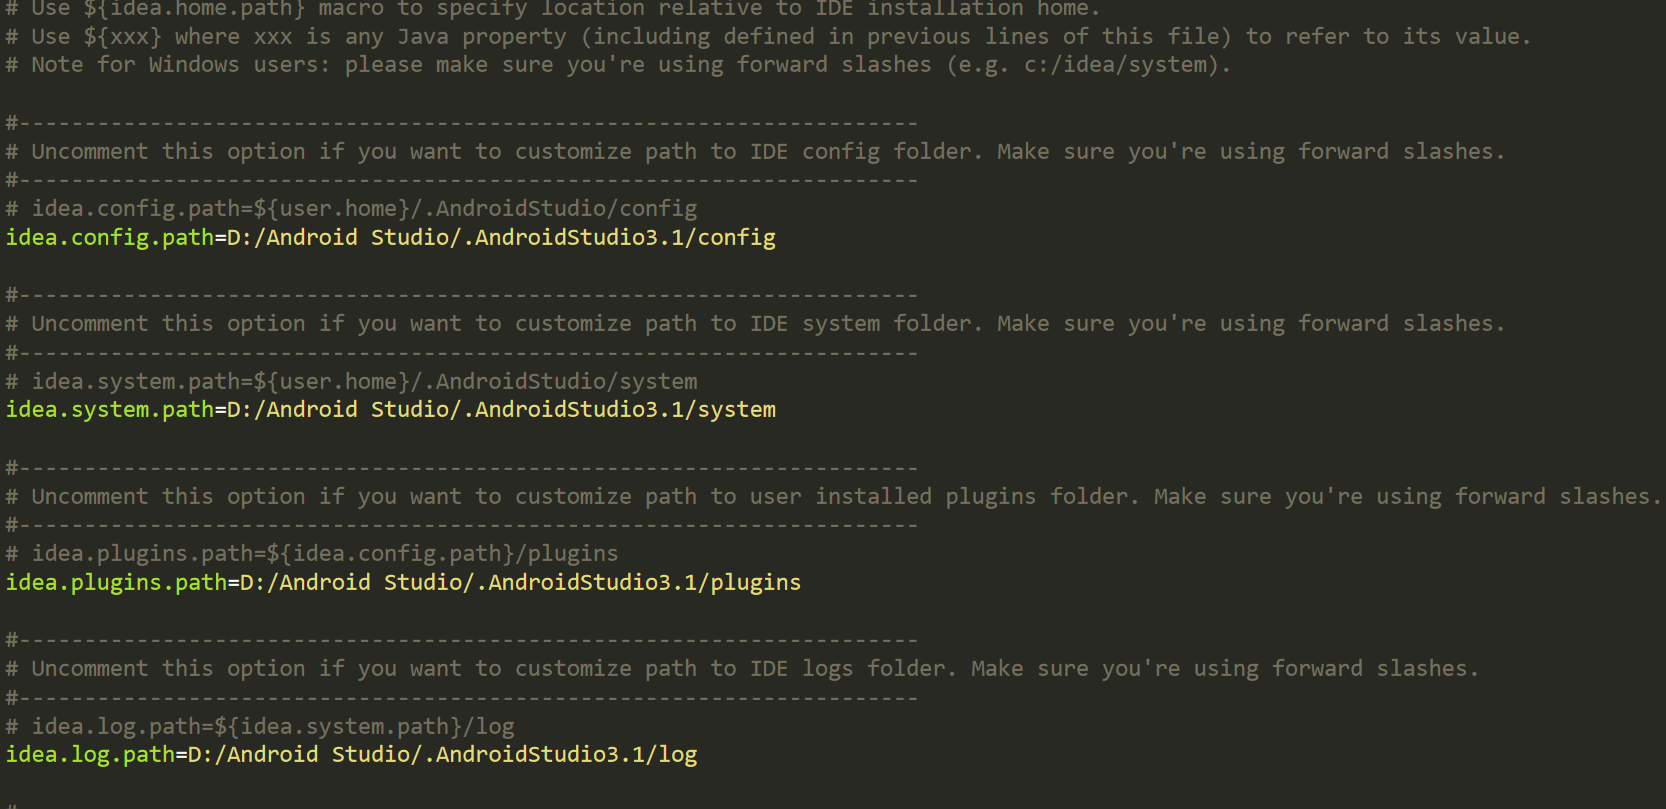Click the '${xxx} where xxx is any Java property' line
1666x809 pixels.
coord(769,37)
